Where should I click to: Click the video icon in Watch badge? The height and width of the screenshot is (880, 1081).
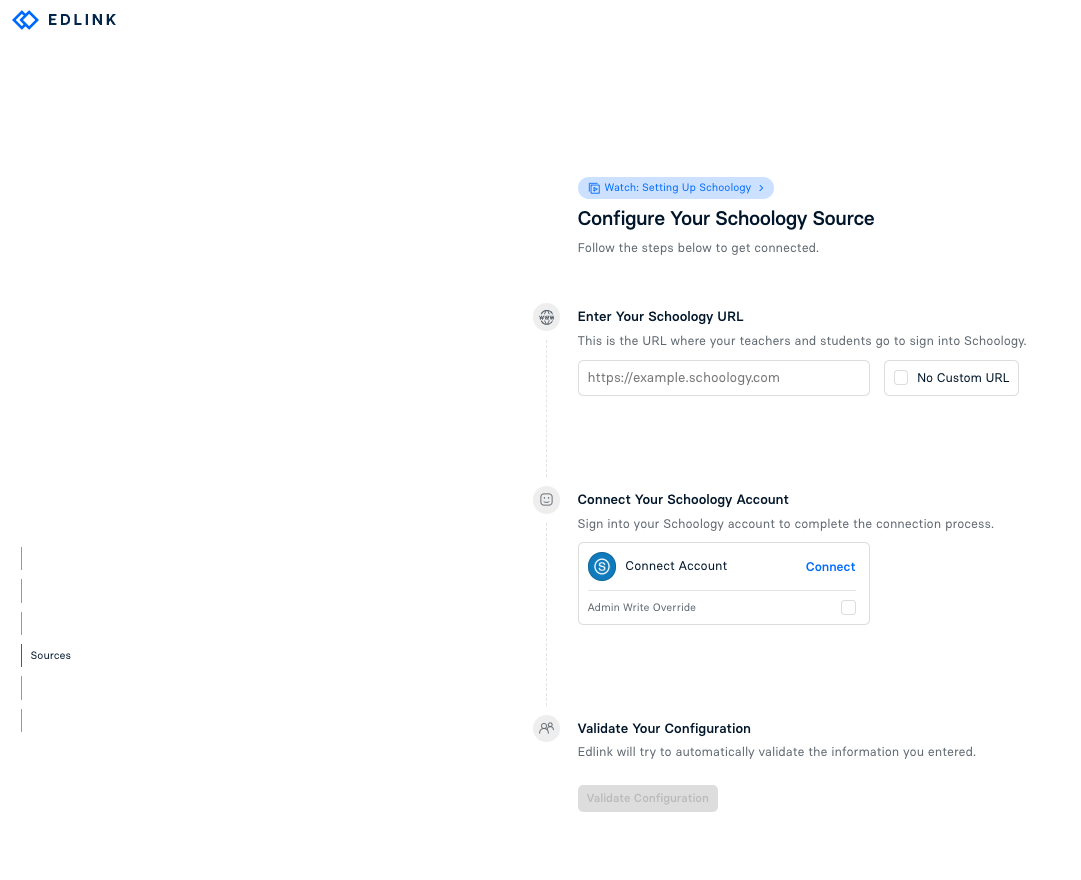594,188
